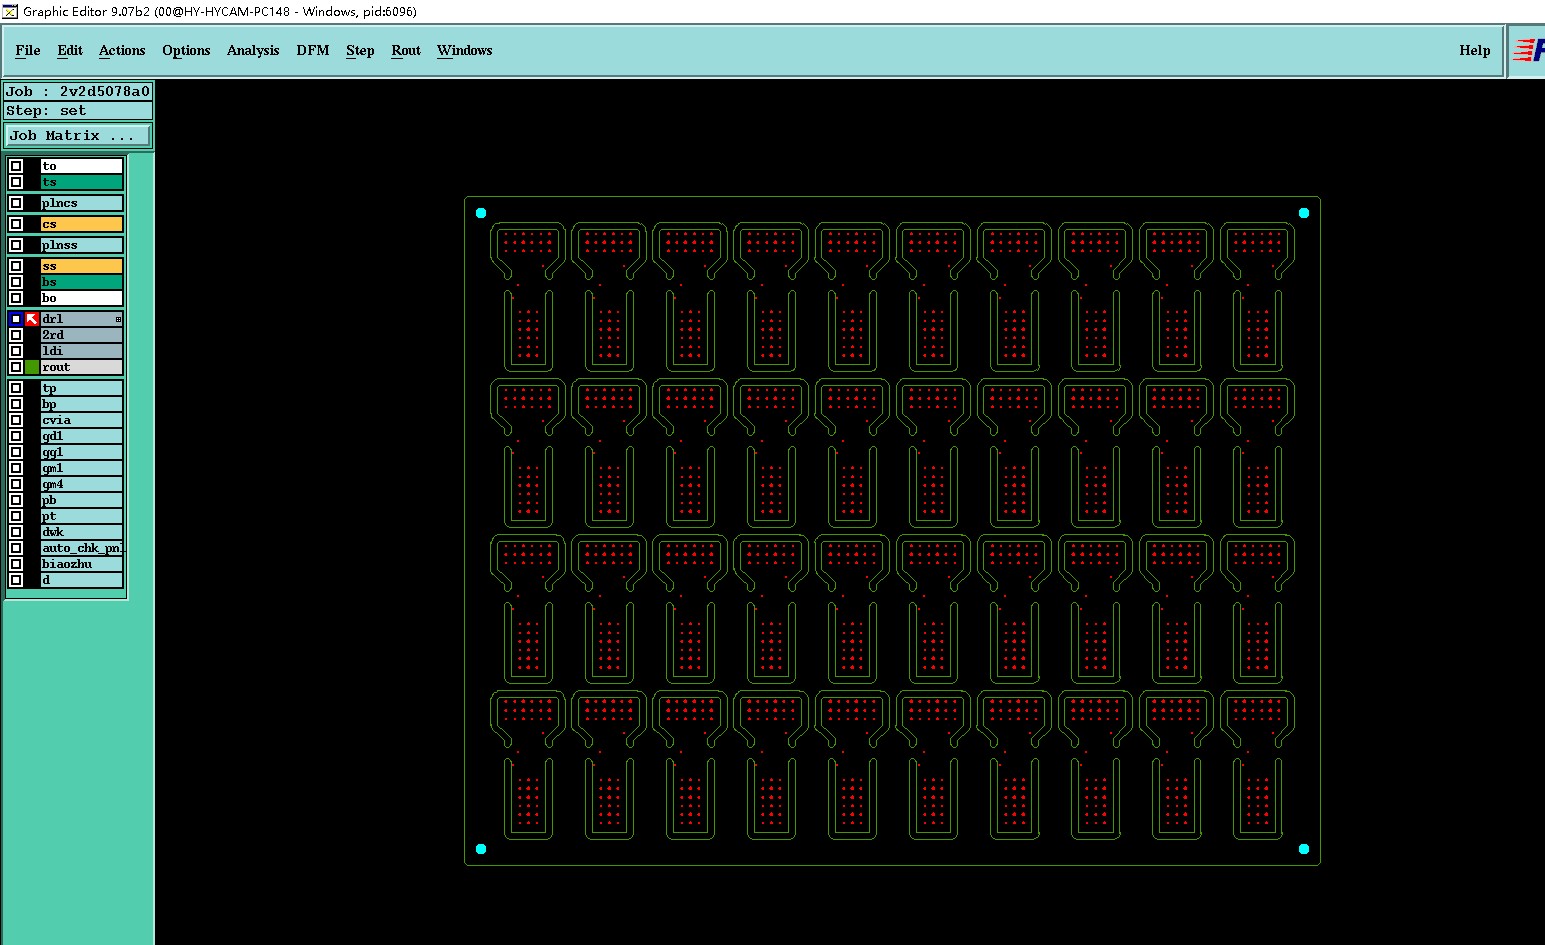Viewport: 1545px width, 945px height.
Task: Toggle the checkbox for layer ts
Action: [16, 182]
